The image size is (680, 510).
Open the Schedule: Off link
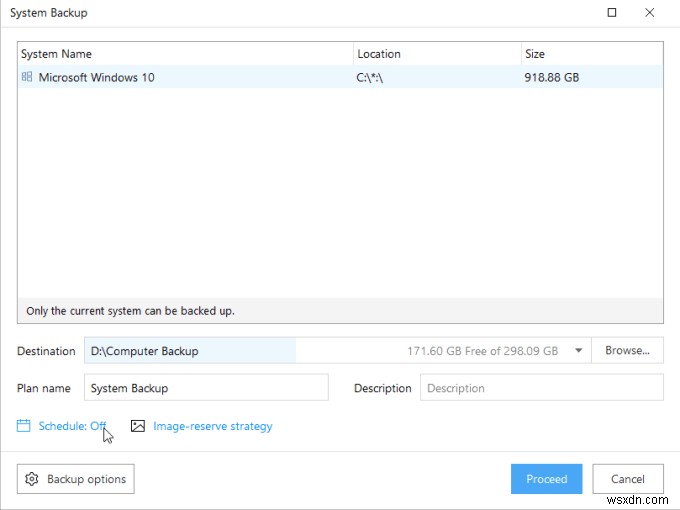(x=72, y=426)
